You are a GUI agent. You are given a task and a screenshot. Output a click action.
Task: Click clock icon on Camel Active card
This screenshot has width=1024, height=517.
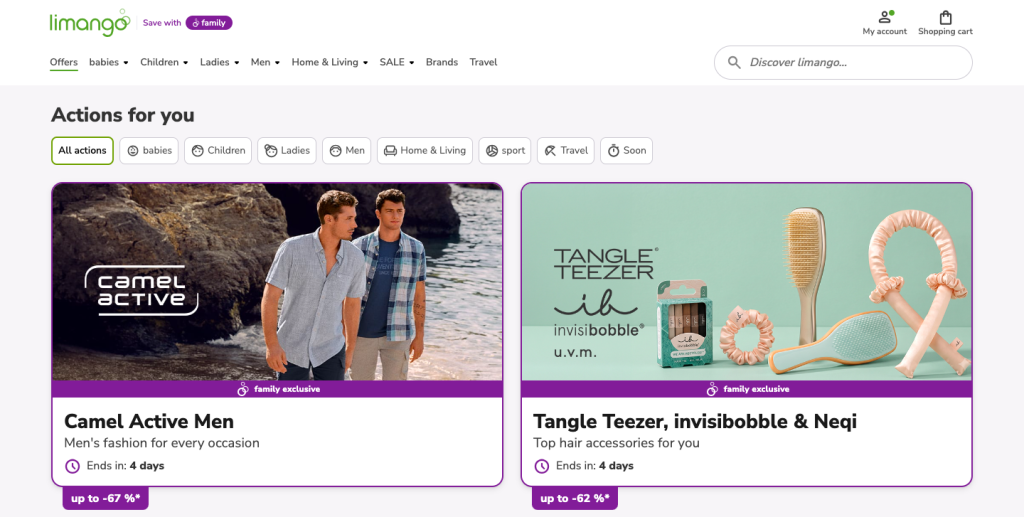point(72,466)
